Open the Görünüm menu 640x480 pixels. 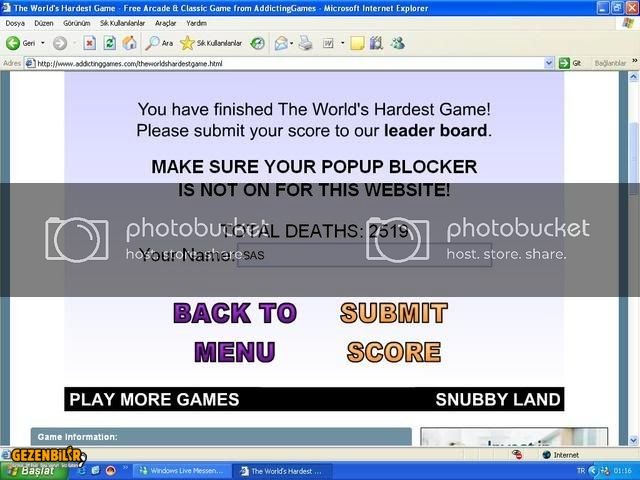pyautogui.click(x=77, y=23)
